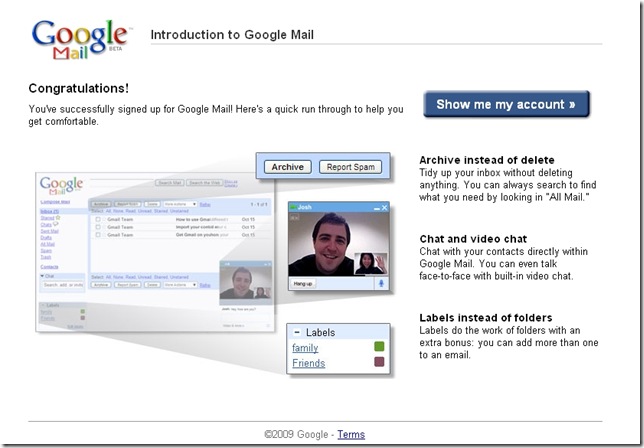Open the family label link

(x=305, y=348)
